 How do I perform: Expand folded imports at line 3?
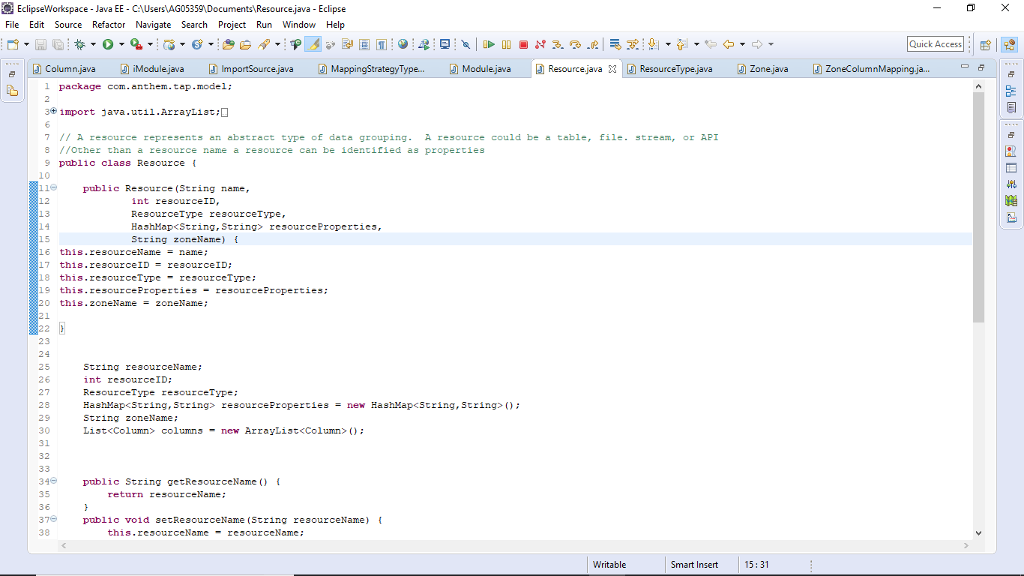pyautogui.click(x=54, y=111)
